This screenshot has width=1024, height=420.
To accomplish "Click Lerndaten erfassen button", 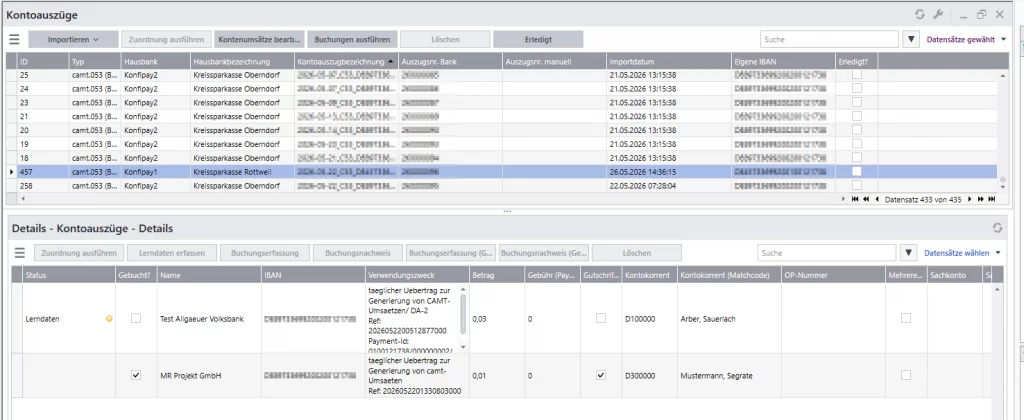I will coord(172,253).
